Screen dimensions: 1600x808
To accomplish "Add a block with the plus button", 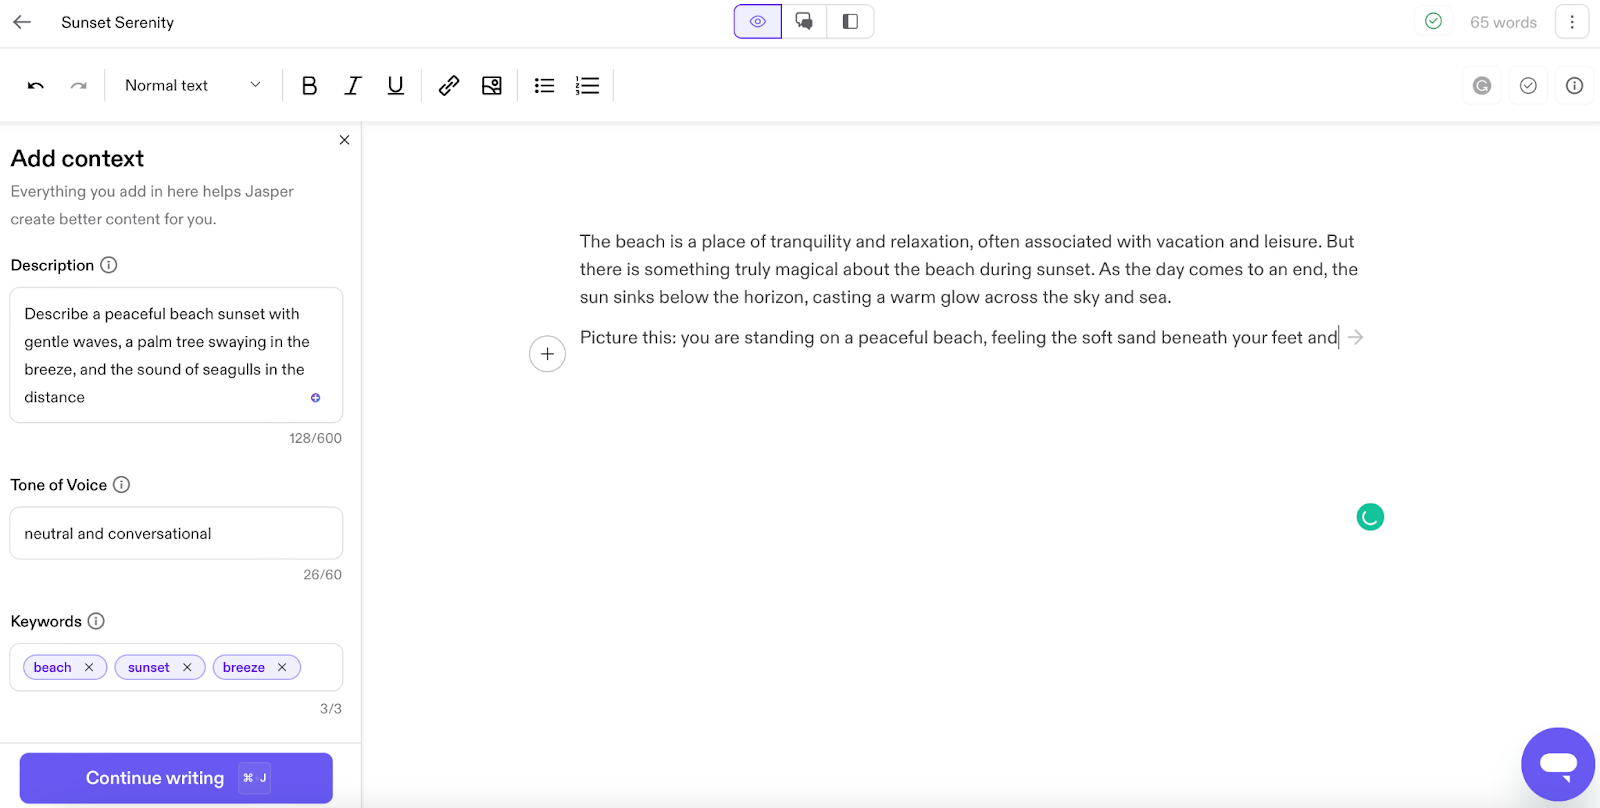I will point(547,354).
